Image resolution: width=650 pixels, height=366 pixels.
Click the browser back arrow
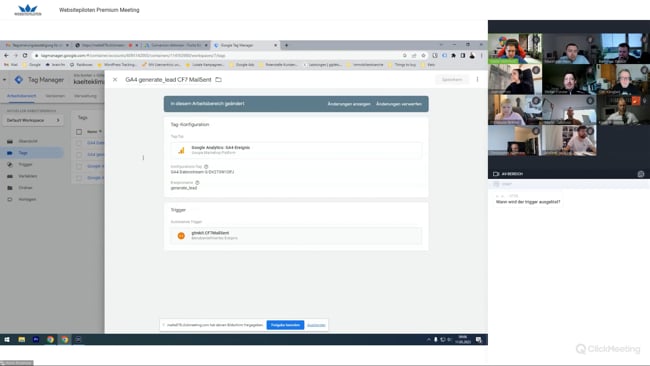[x=6, y=55]
